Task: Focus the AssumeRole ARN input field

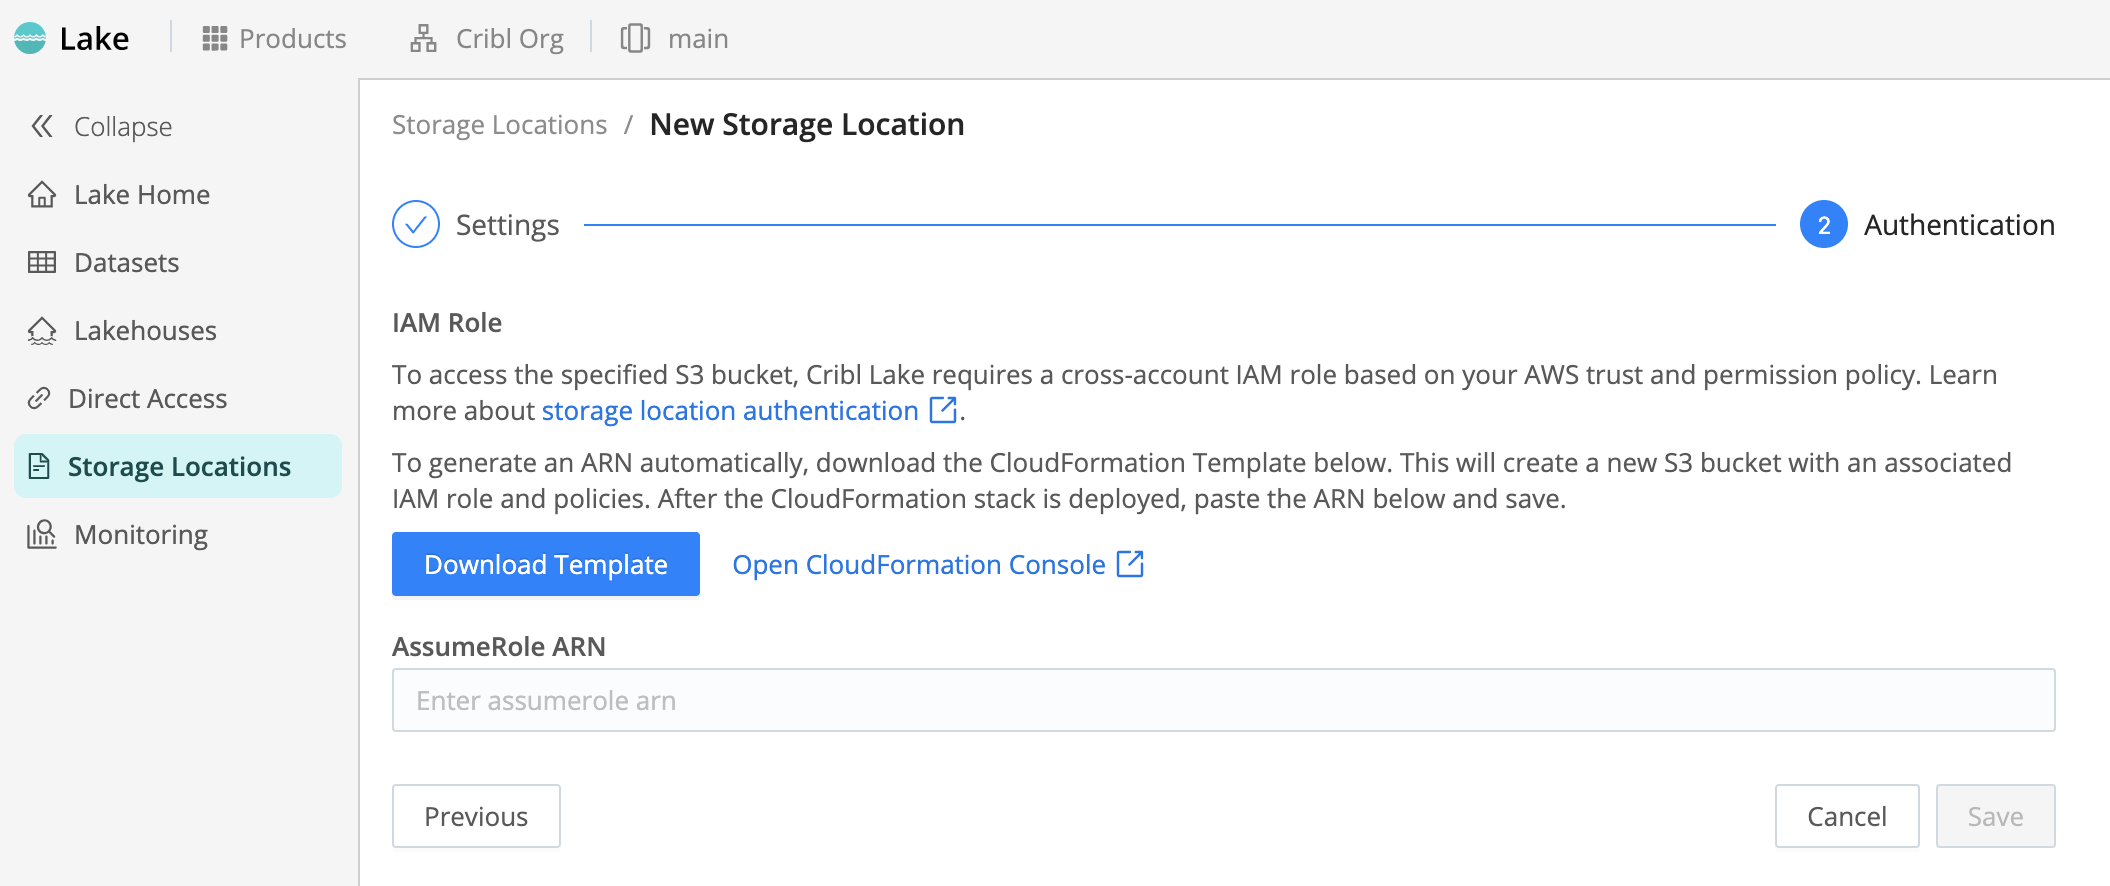Action: pyautogui.click(x=1223, y=700)
